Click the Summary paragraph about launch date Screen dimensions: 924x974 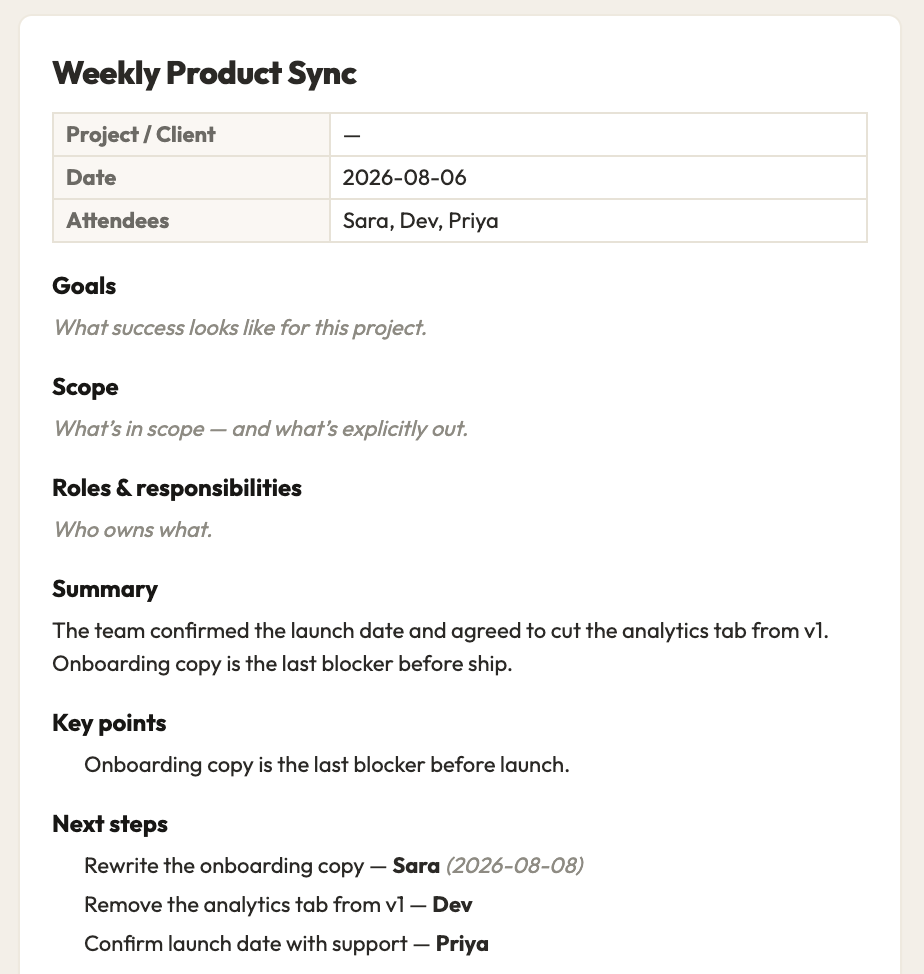click(x=440, y=647)
